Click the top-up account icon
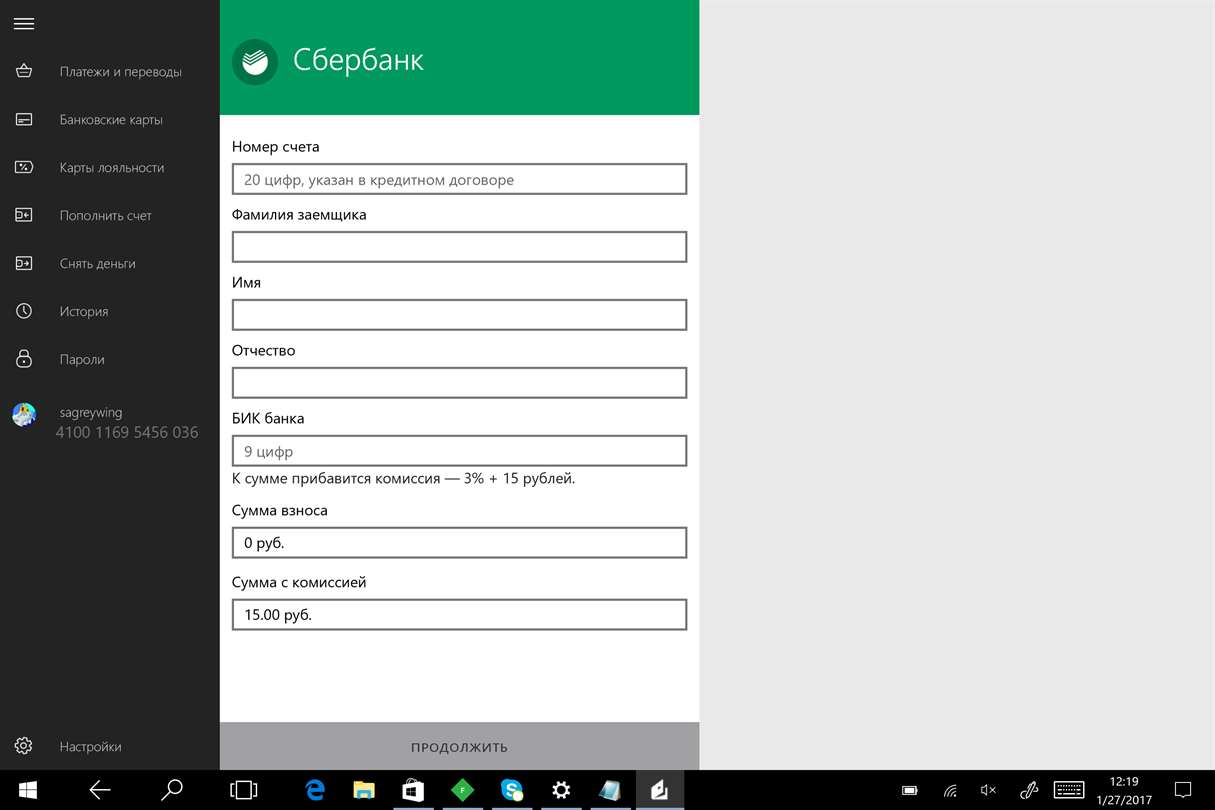 24,215
